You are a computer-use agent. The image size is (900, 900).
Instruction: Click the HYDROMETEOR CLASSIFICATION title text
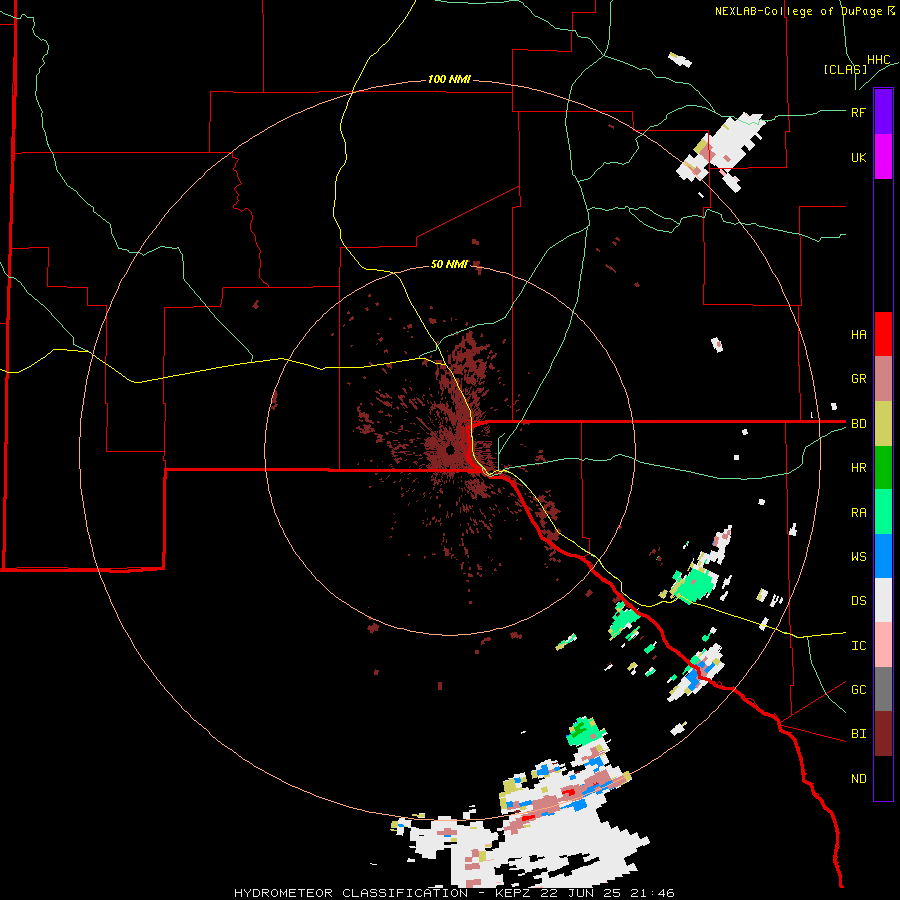[x=351, y=893]
